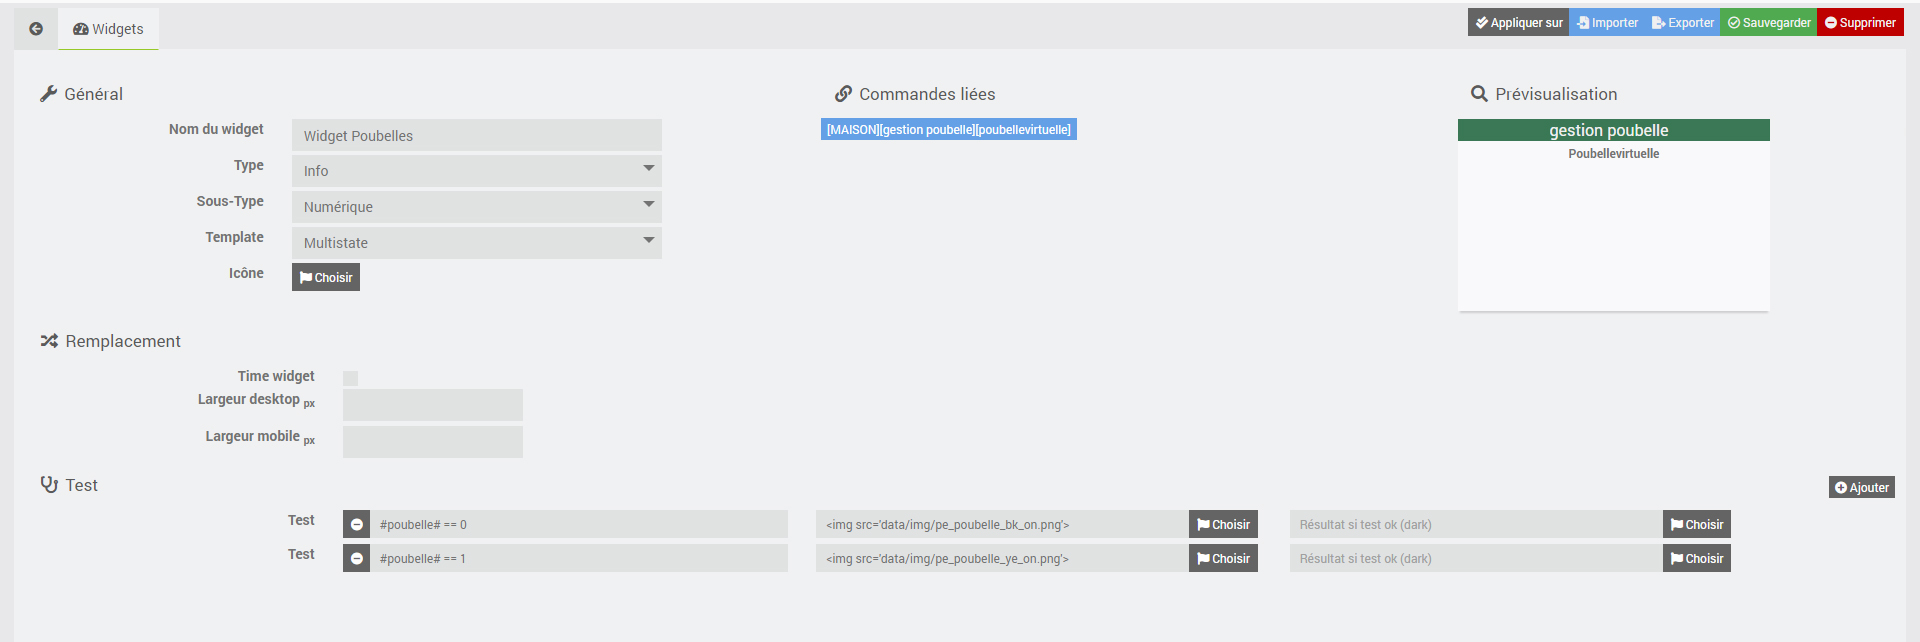Click the Largeur desktop input field
Screen dimensions: 1920x642
[433, 405]
